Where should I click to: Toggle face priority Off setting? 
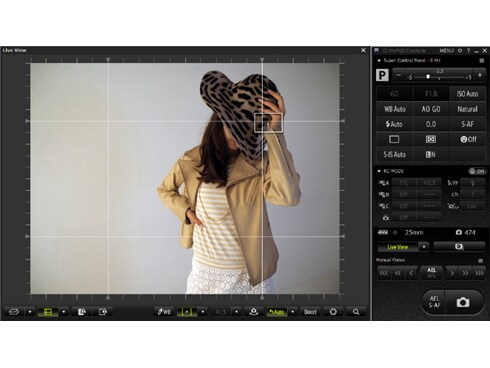click(468, 139)
